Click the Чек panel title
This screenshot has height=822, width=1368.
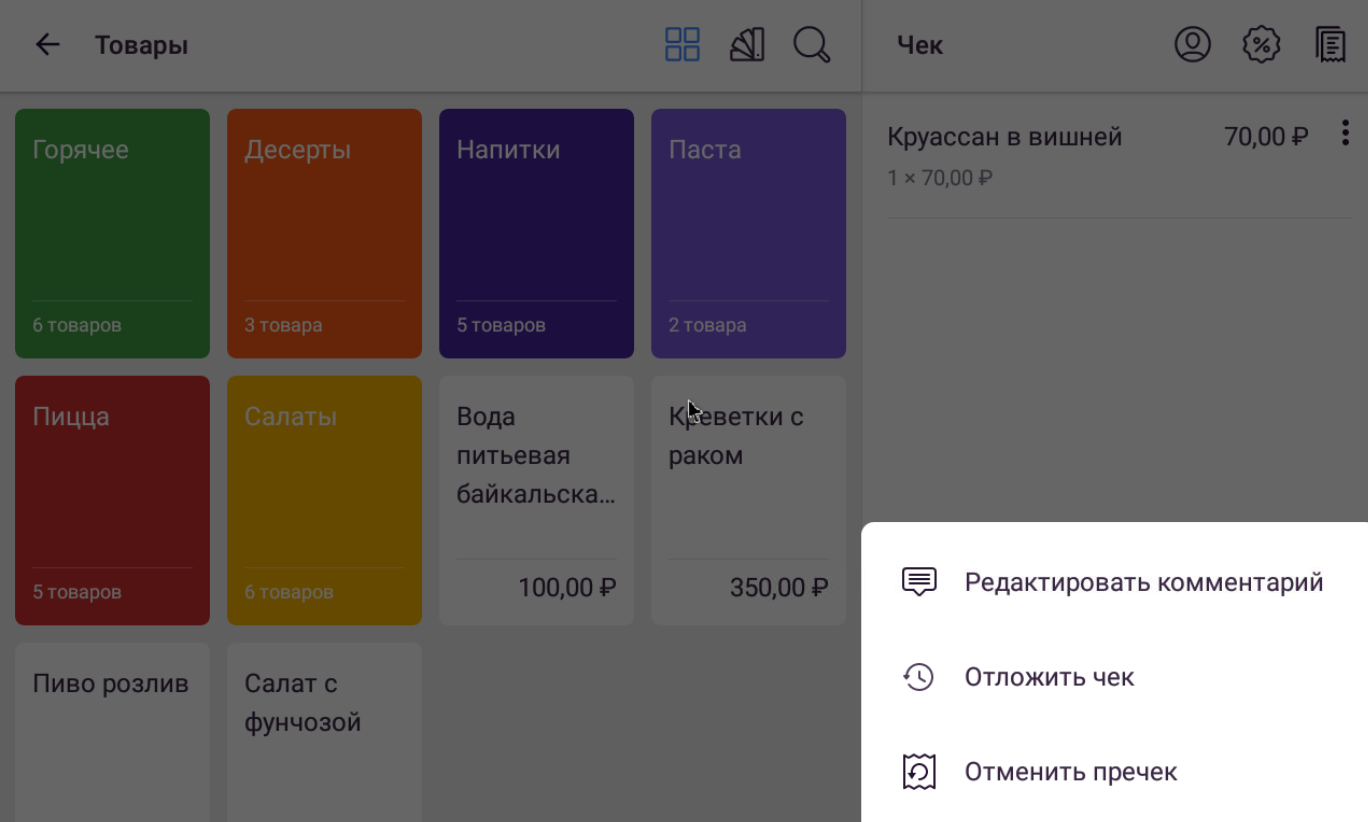(x=920, y=45)
